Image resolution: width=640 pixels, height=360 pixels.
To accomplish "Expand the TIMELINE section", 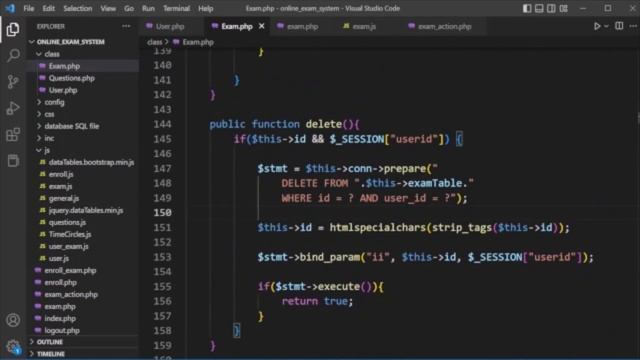I will click(51, 354).
